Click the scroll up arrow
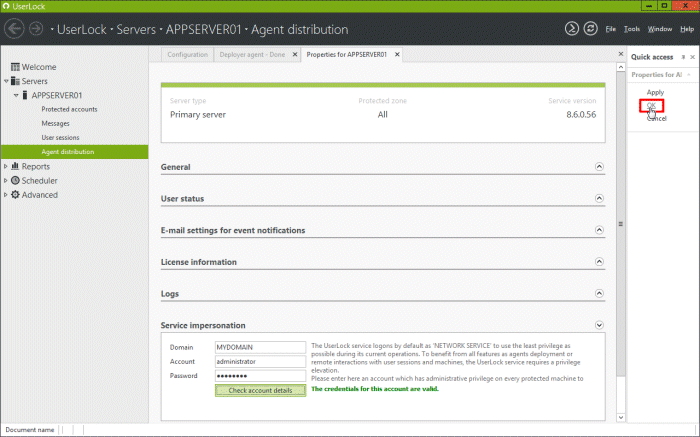Screen dimensions: 700x437 point(621,67)
